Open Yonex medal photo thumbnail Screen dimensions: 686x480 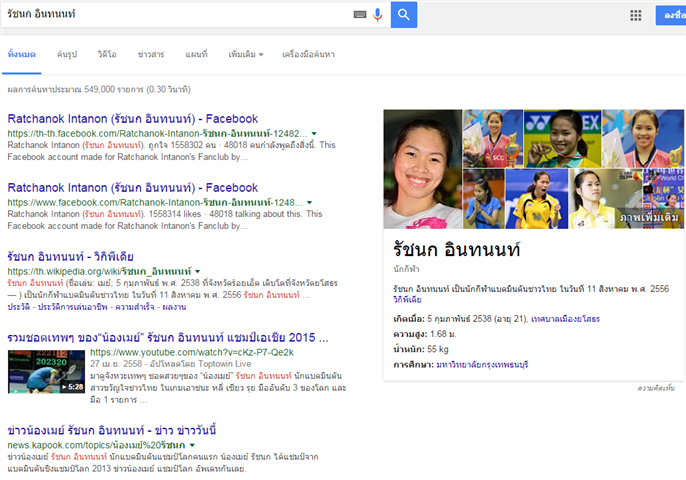click(563, 139)
